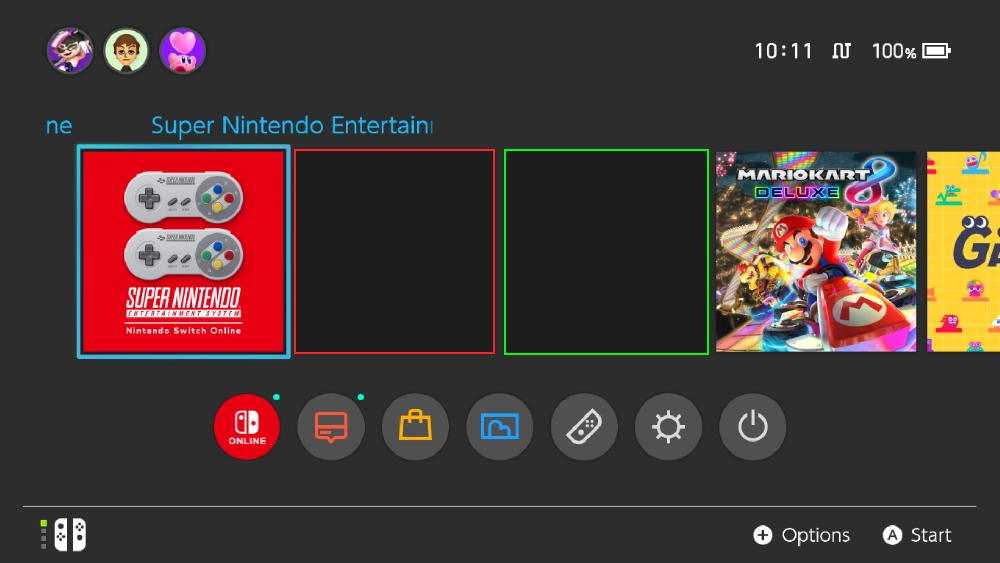Open Nintendo eShop shopping bag icon

[416, 427]
